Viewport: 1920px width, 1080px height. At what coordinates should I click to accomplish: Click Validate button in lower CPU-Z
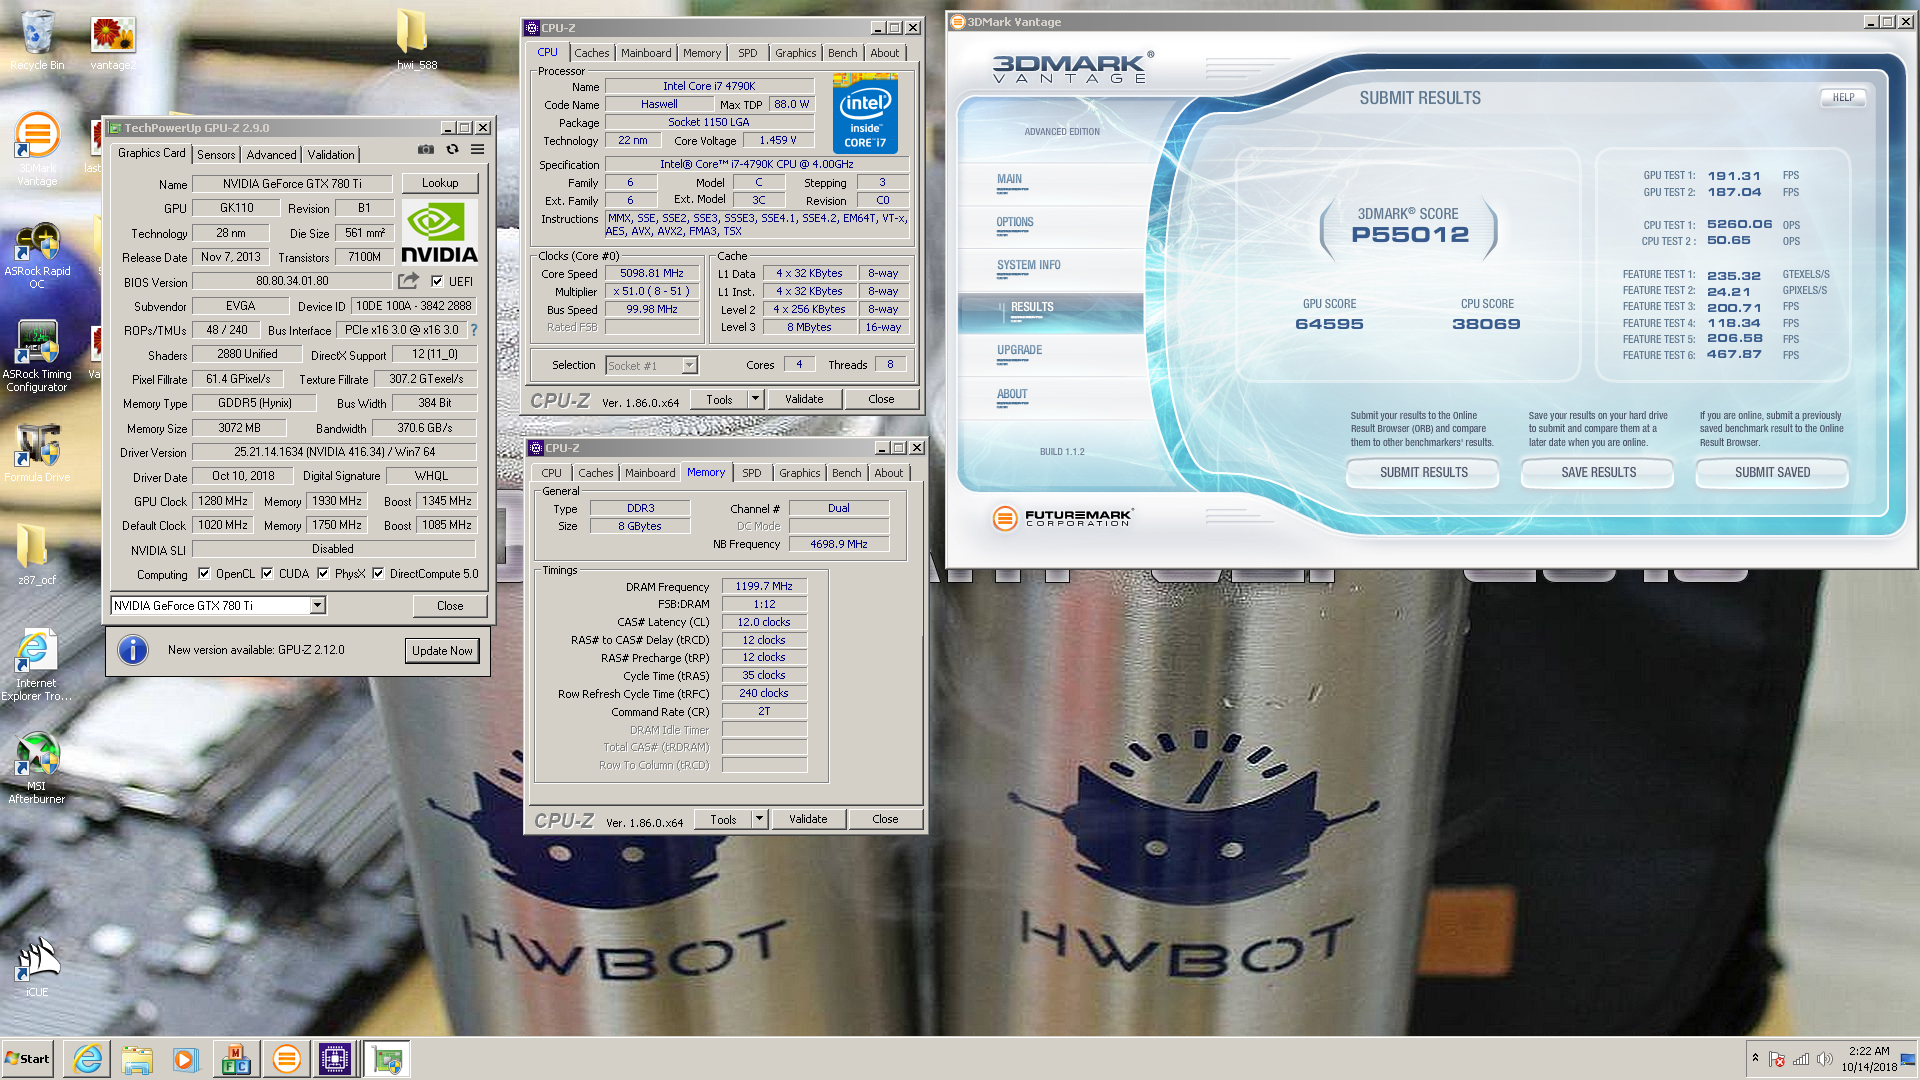pyautogui.click(x=808, y=819)
